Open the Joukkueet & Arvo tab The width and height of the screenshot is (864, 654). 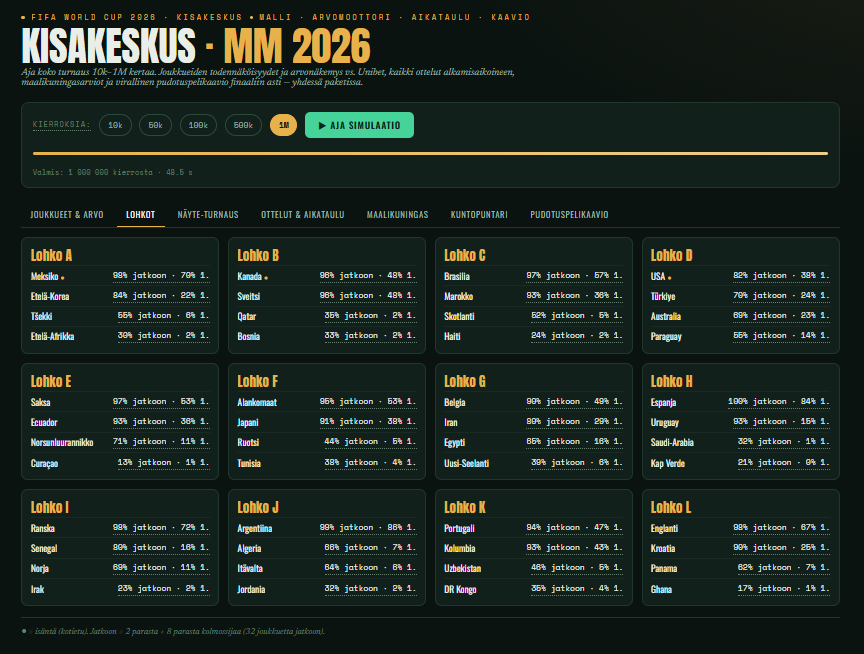[x=67, y=214]
